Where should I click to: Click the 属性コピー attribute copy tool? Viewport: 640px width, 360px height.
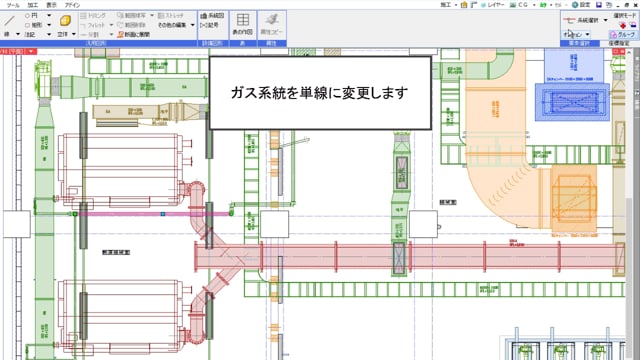(x=272, y=24)
